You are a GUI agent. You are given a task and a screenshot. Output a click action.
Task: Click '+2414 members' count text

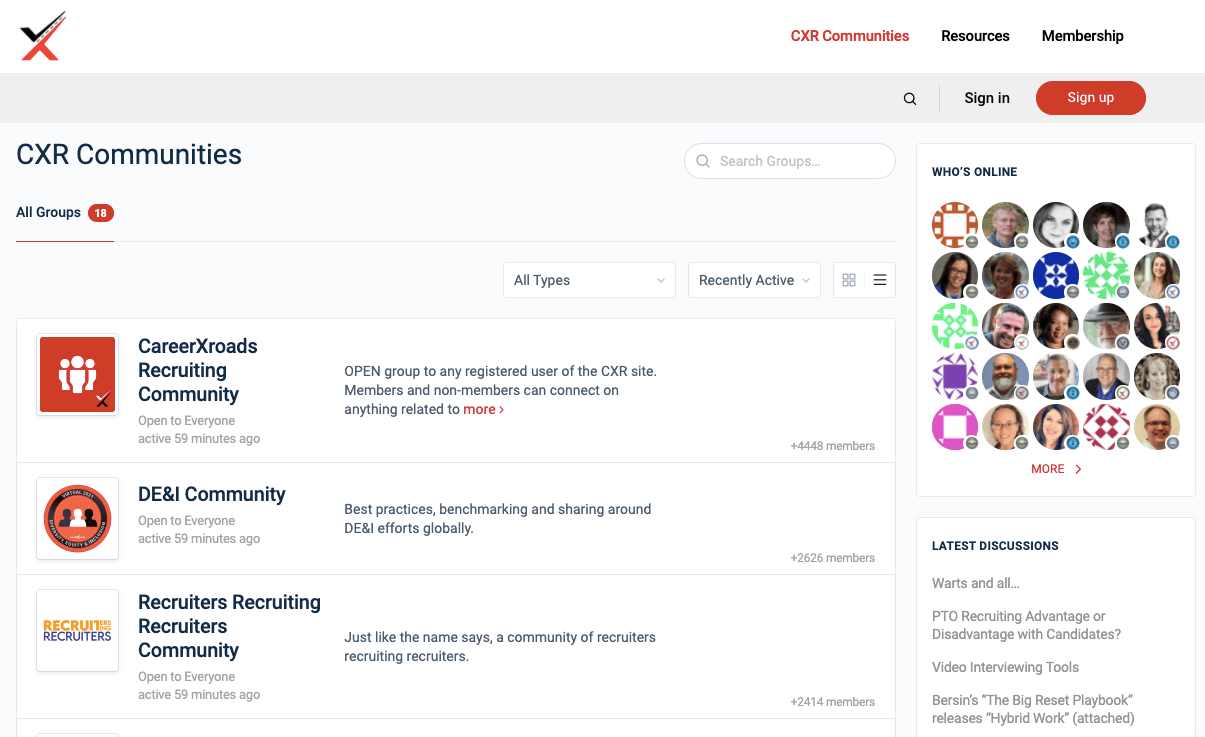pos(832,702)
